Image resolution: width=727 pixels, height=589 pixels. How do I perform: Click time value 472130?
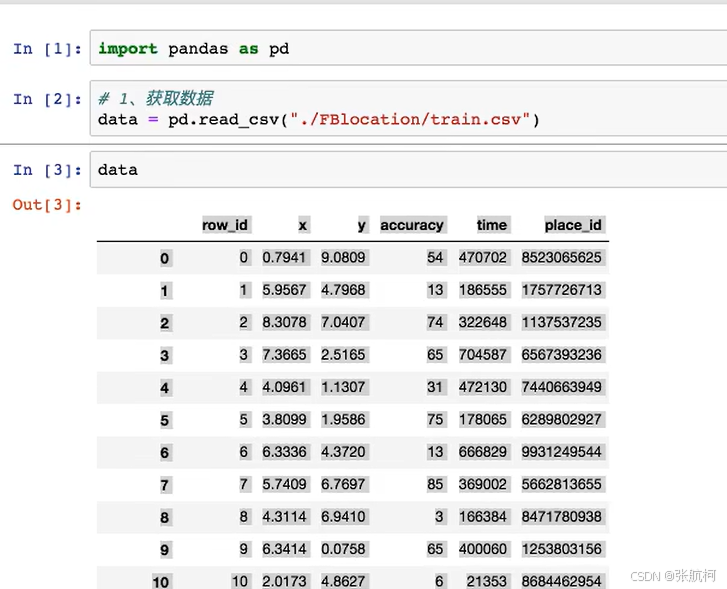[484, 387]
